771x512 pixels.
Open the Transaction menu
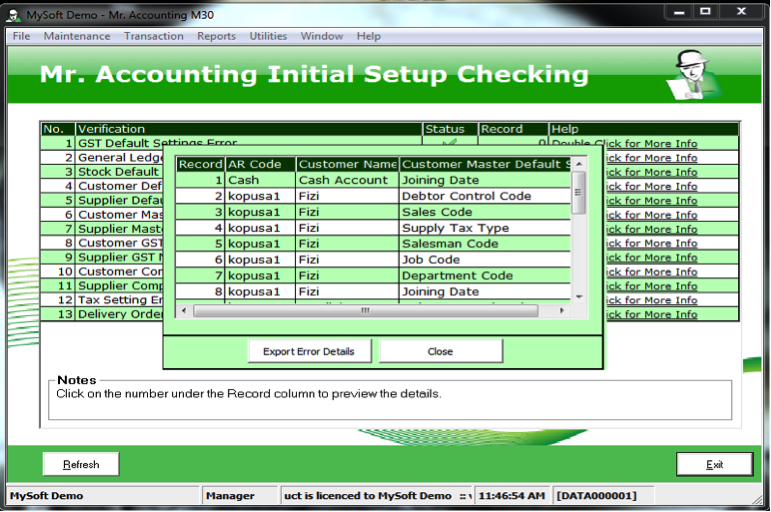153,36
